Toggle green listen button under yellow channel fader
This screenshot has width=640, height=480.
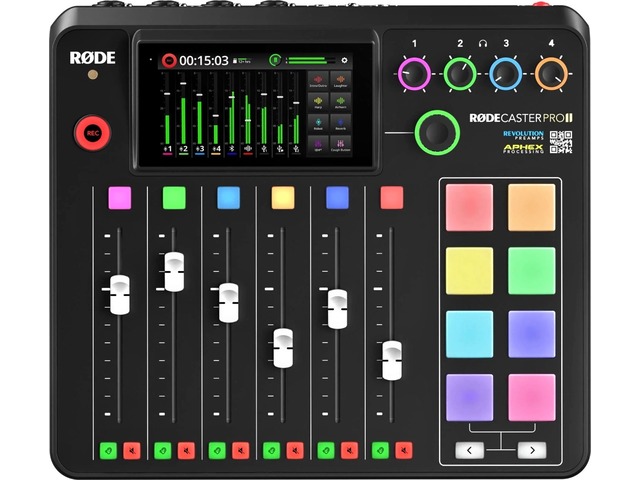click(271, 451)
